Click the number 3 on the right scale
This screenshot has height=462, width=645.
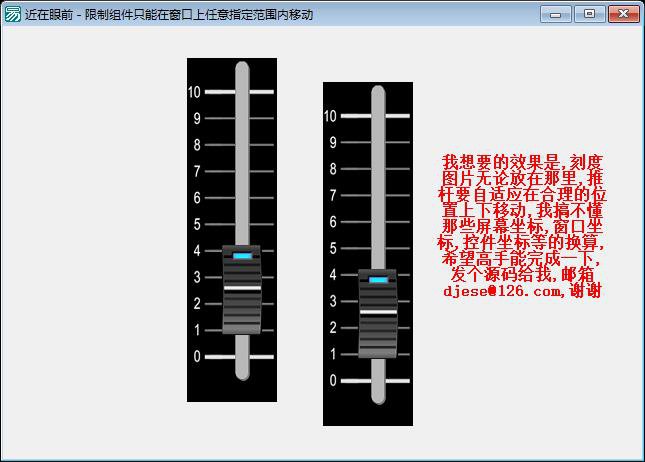[x=333, y=302]
